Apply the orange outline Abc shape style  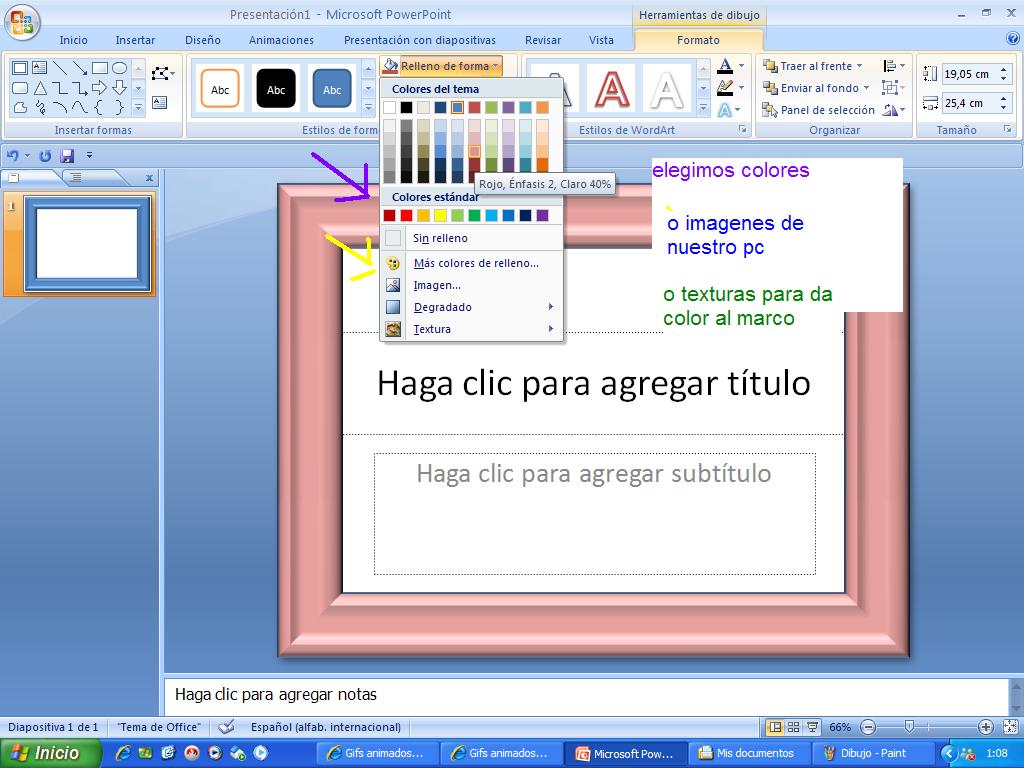[220, 89]
